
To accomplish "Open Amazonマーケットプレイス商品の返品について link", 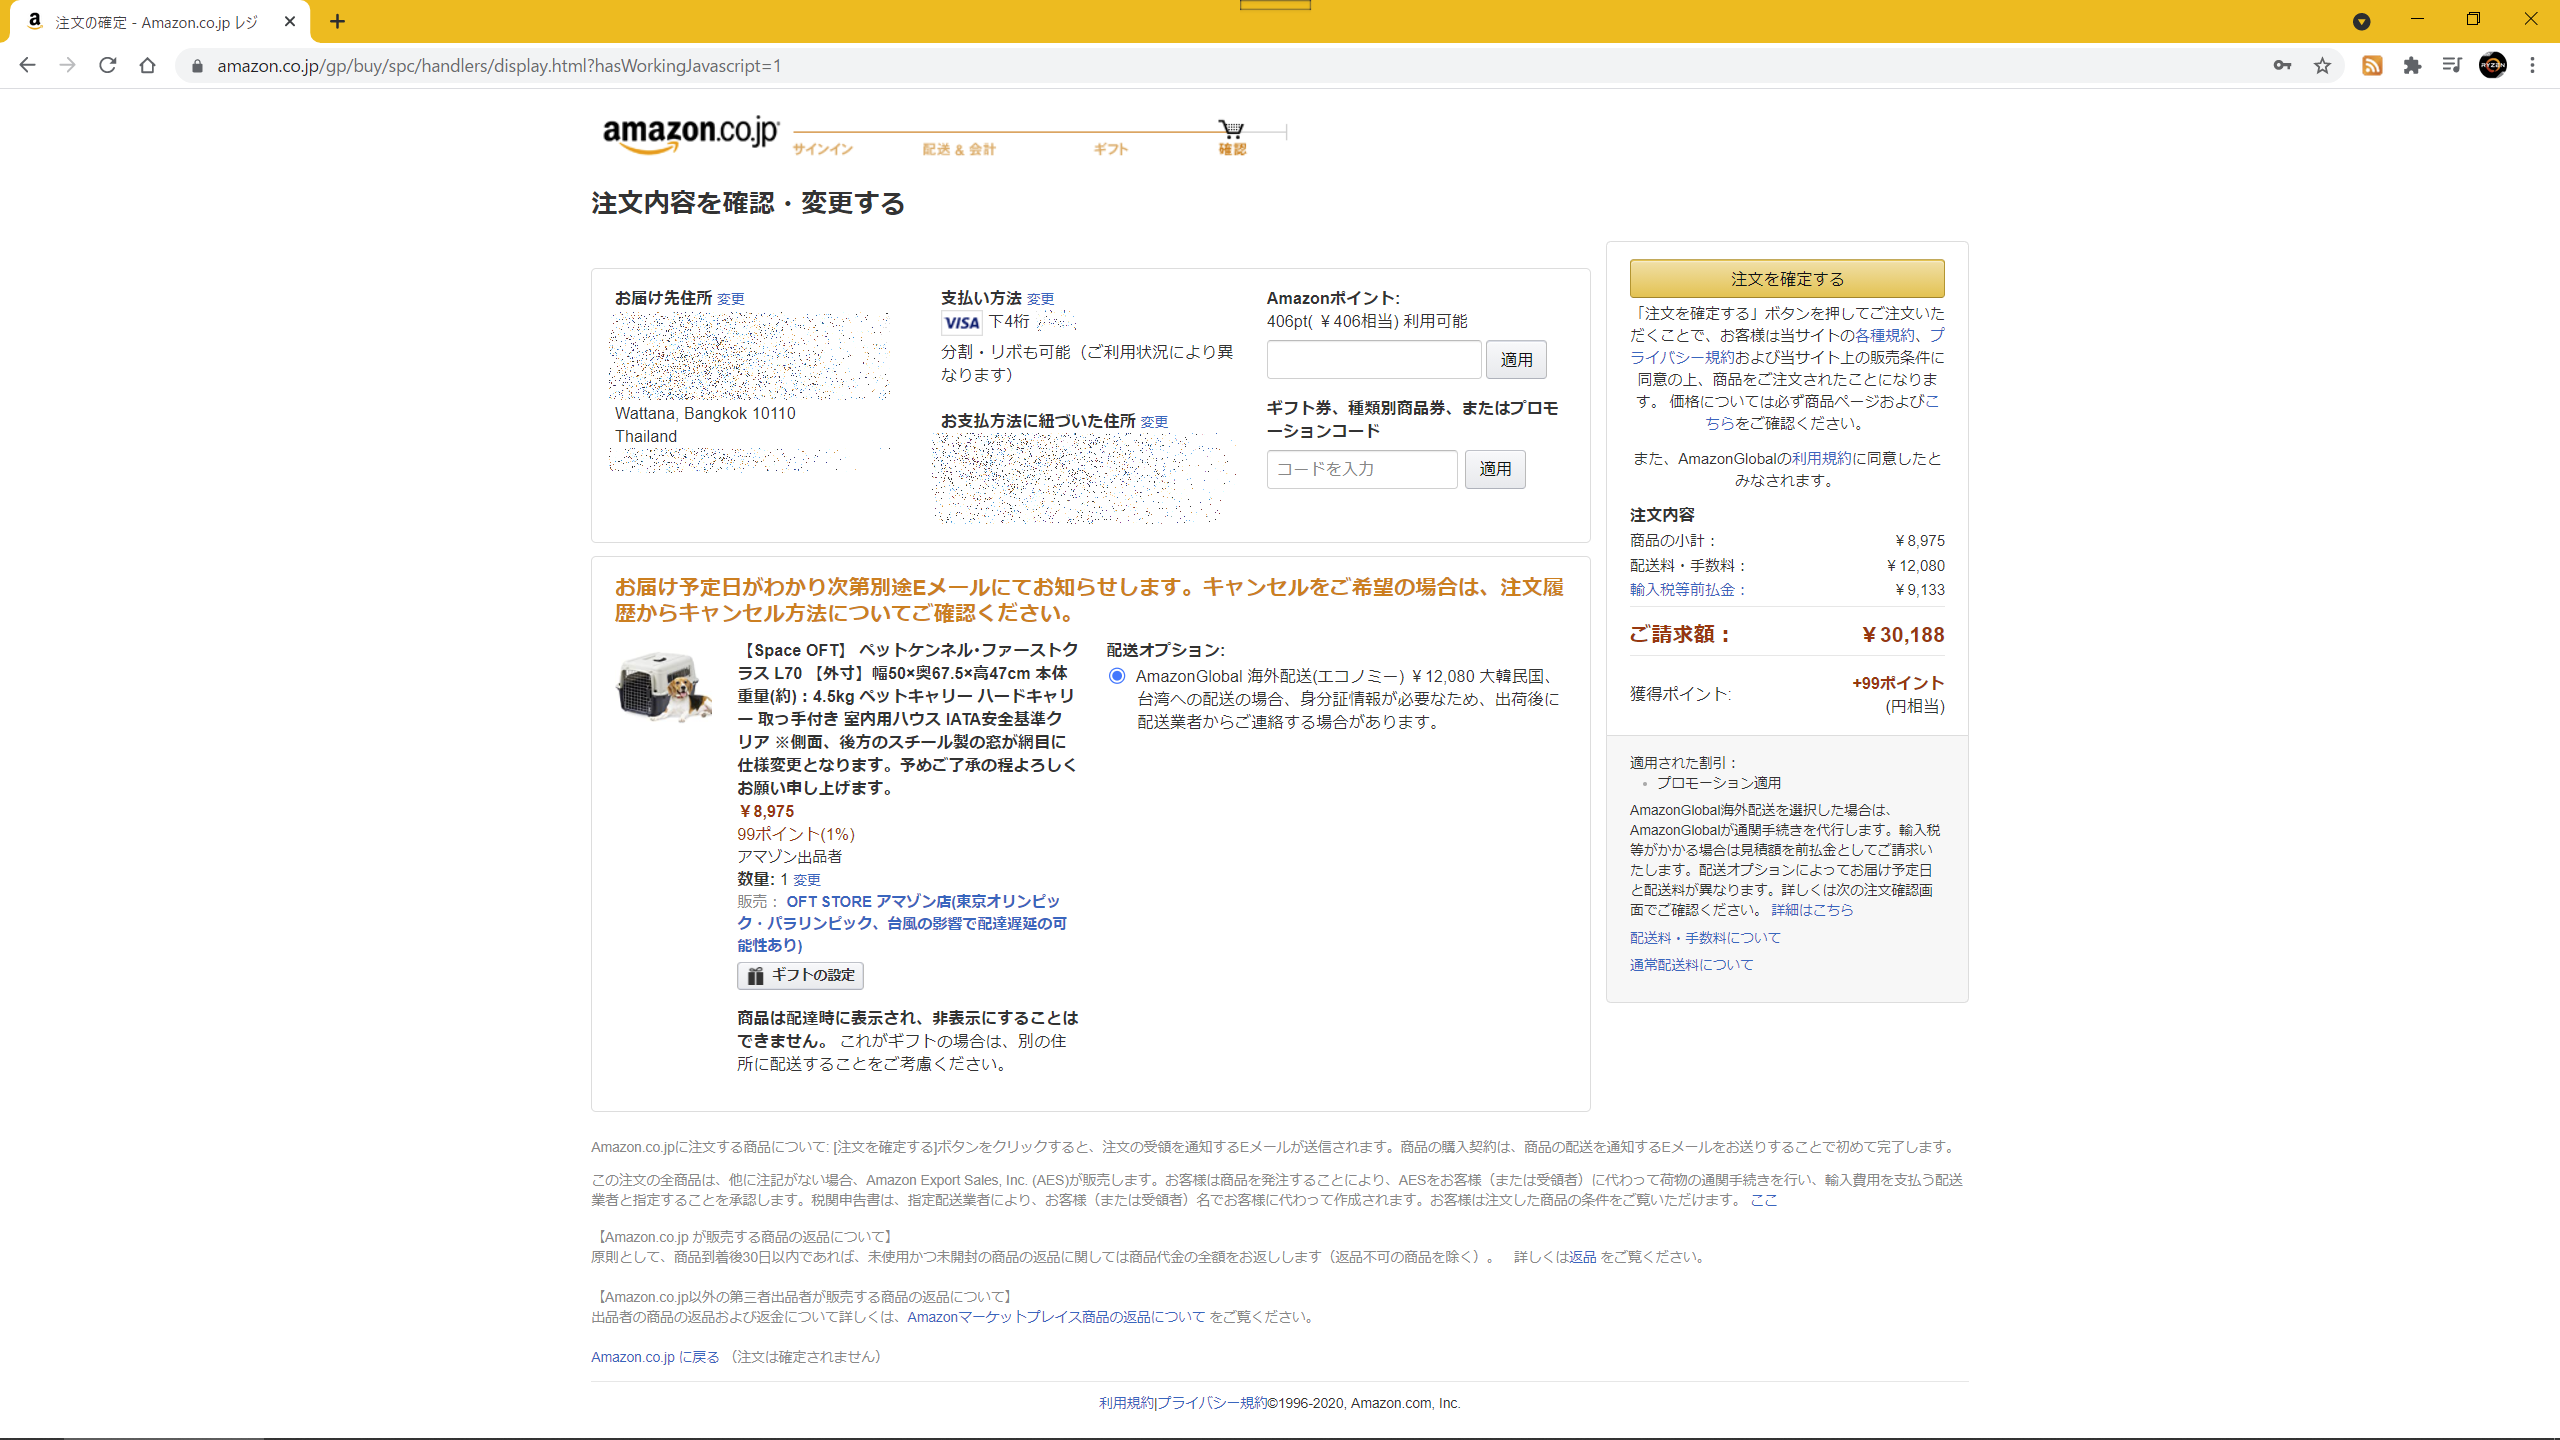I will 1056,1317.
